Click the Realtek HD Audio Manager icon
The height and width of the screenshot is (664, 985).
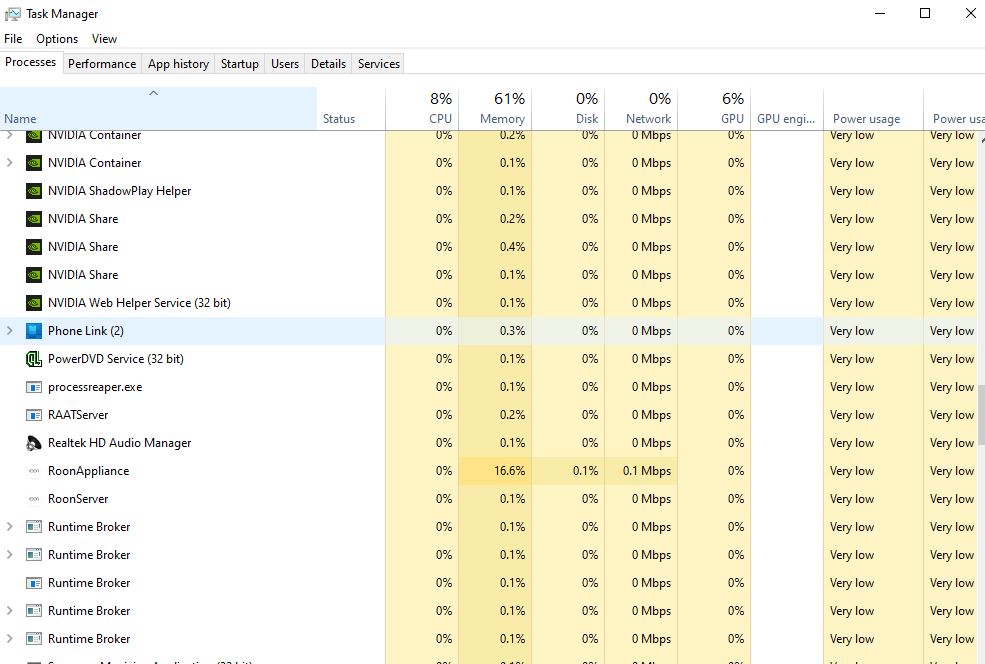[x=34, y=443]
